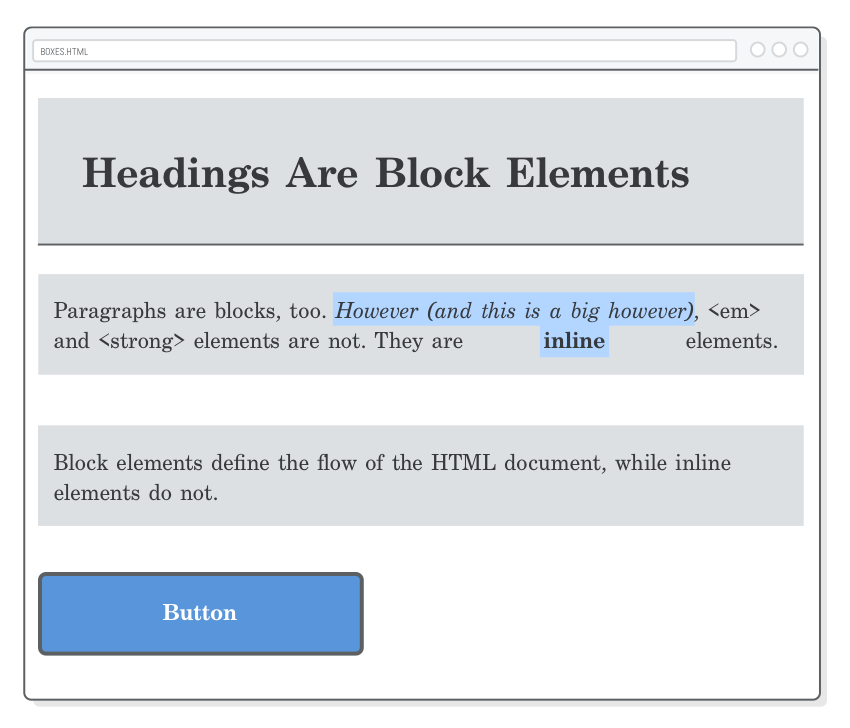
Task: Click the word 'elements' at paragraph end
Action: (x=731, y=341)
